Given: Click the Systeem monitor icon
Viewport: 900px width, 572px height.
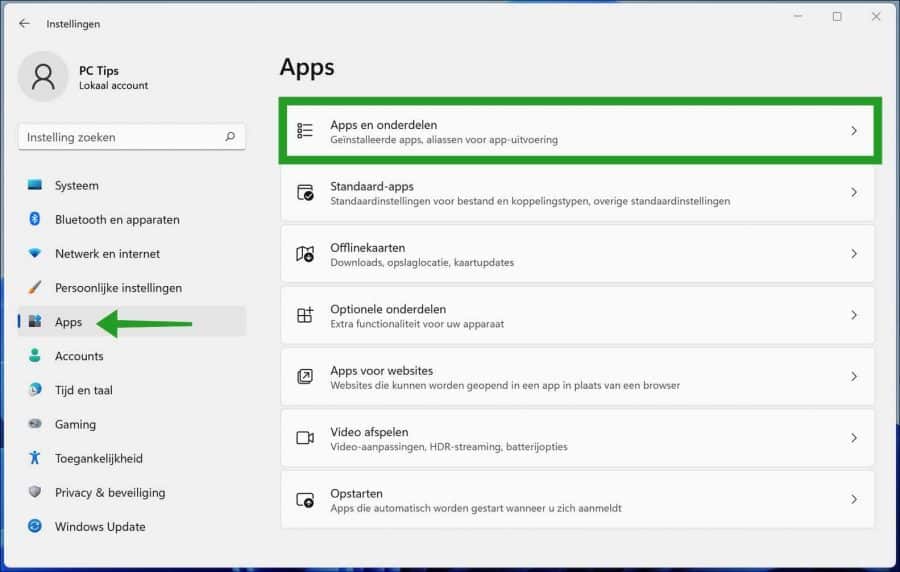Looking at the screenshot, I should [35, 185].
